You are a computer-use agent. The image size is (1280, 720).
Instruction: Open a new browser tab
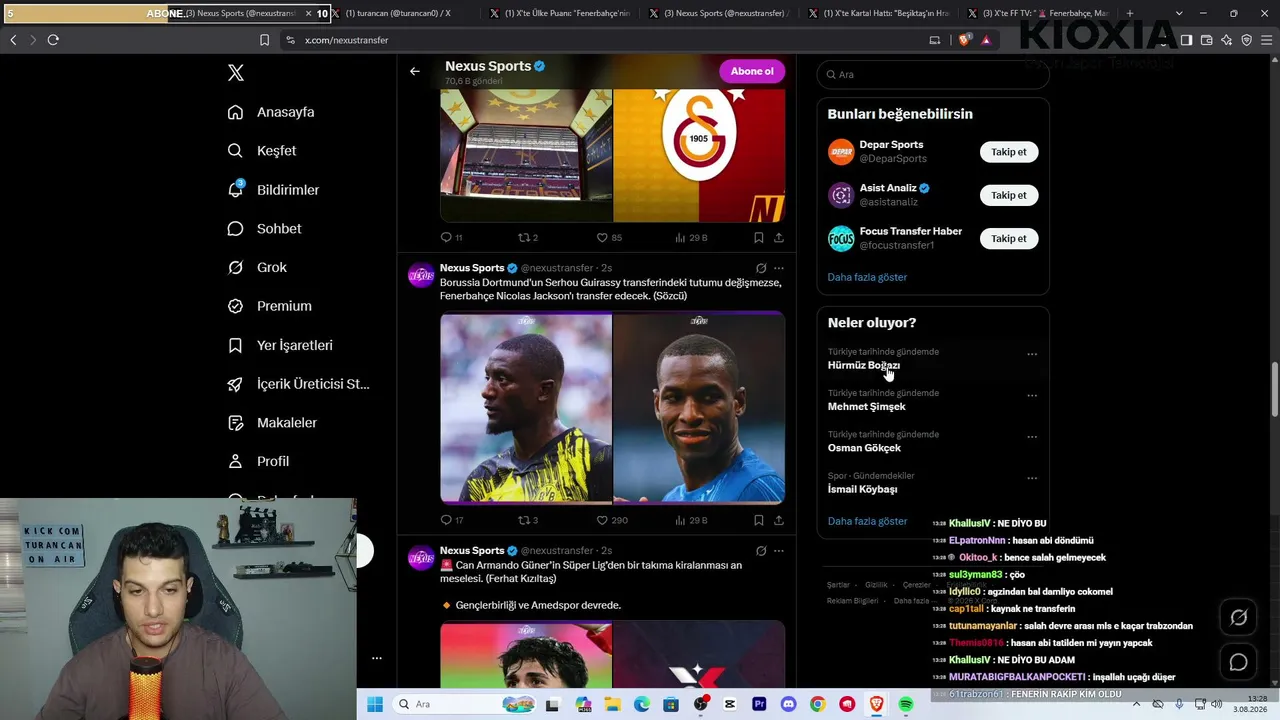click(x=1130, y=13)
